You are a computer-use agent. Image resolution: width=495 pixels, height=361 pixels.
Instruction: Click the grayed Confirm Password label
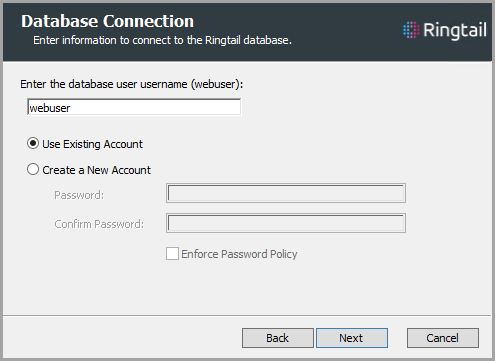99,224
